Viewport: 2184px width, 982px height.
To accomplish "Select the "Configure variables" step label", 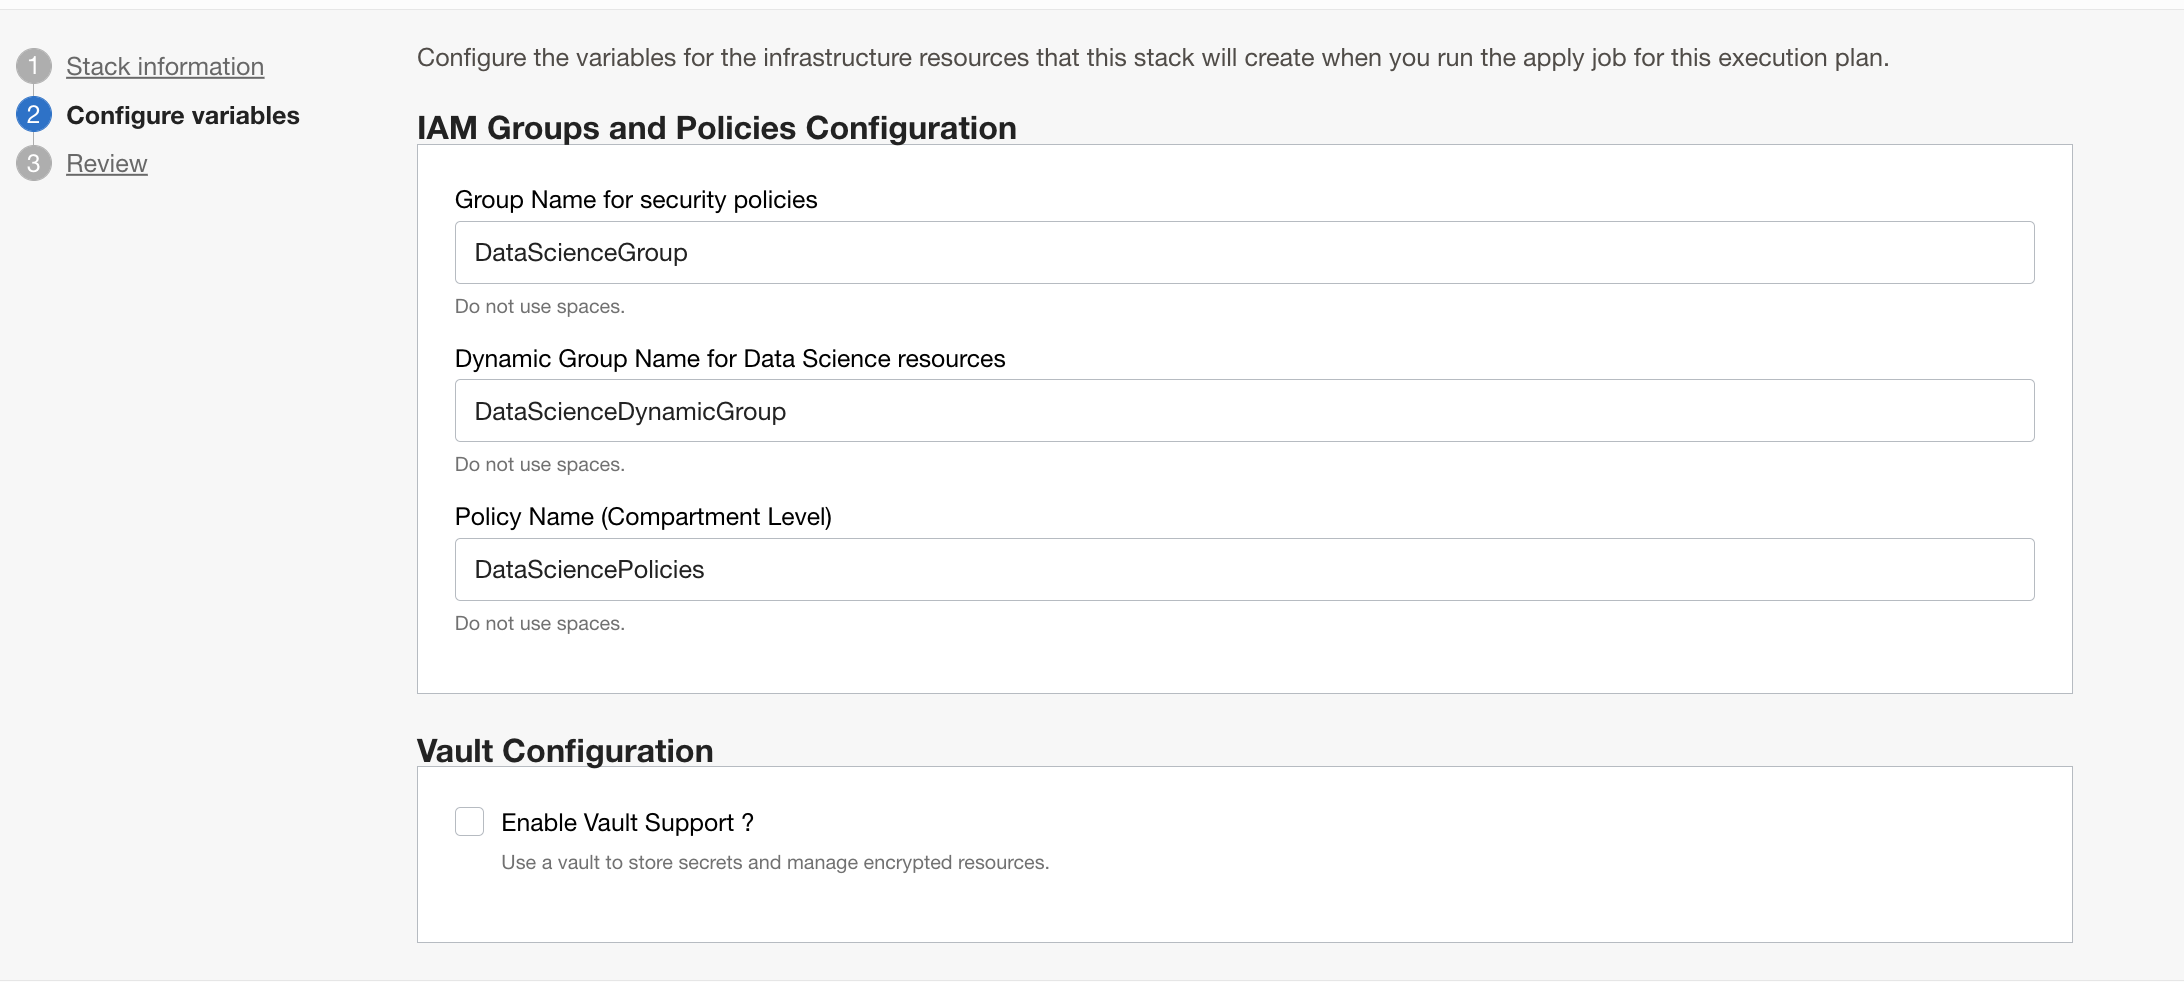I will tap(183, 115).
